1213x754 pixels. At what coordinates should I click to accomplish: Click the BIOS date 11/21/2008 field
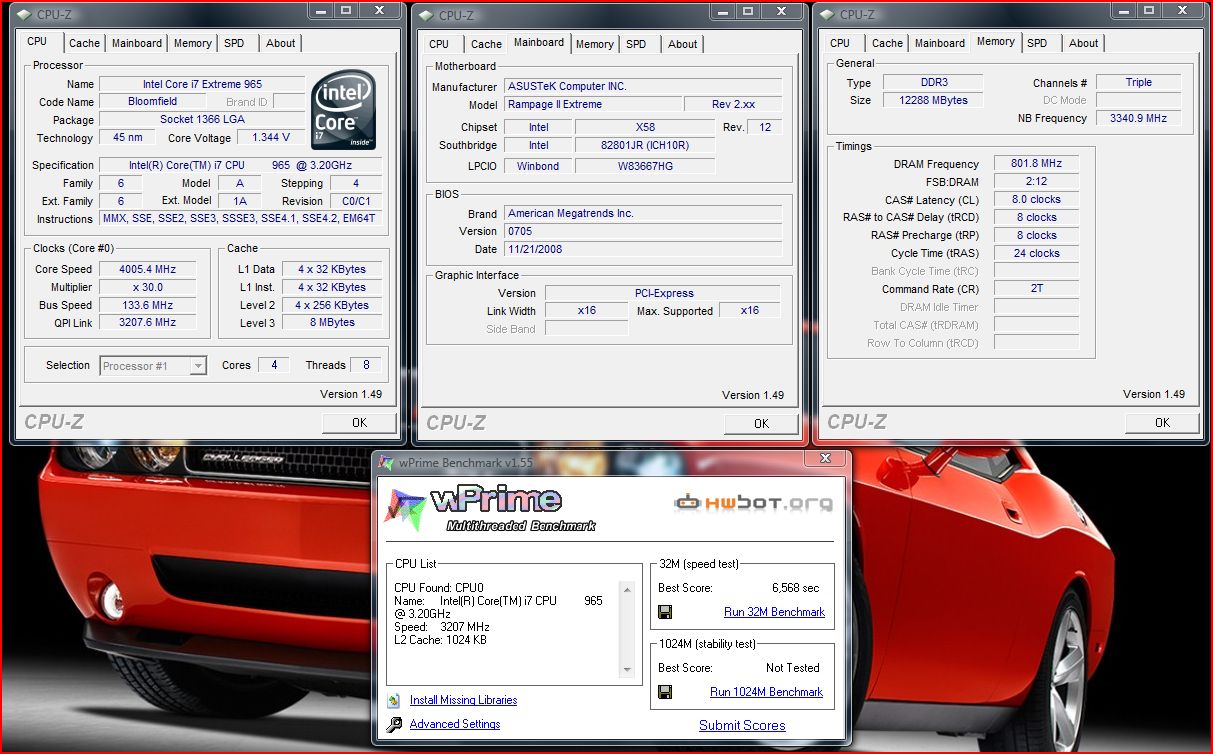[x=643, y=249]
